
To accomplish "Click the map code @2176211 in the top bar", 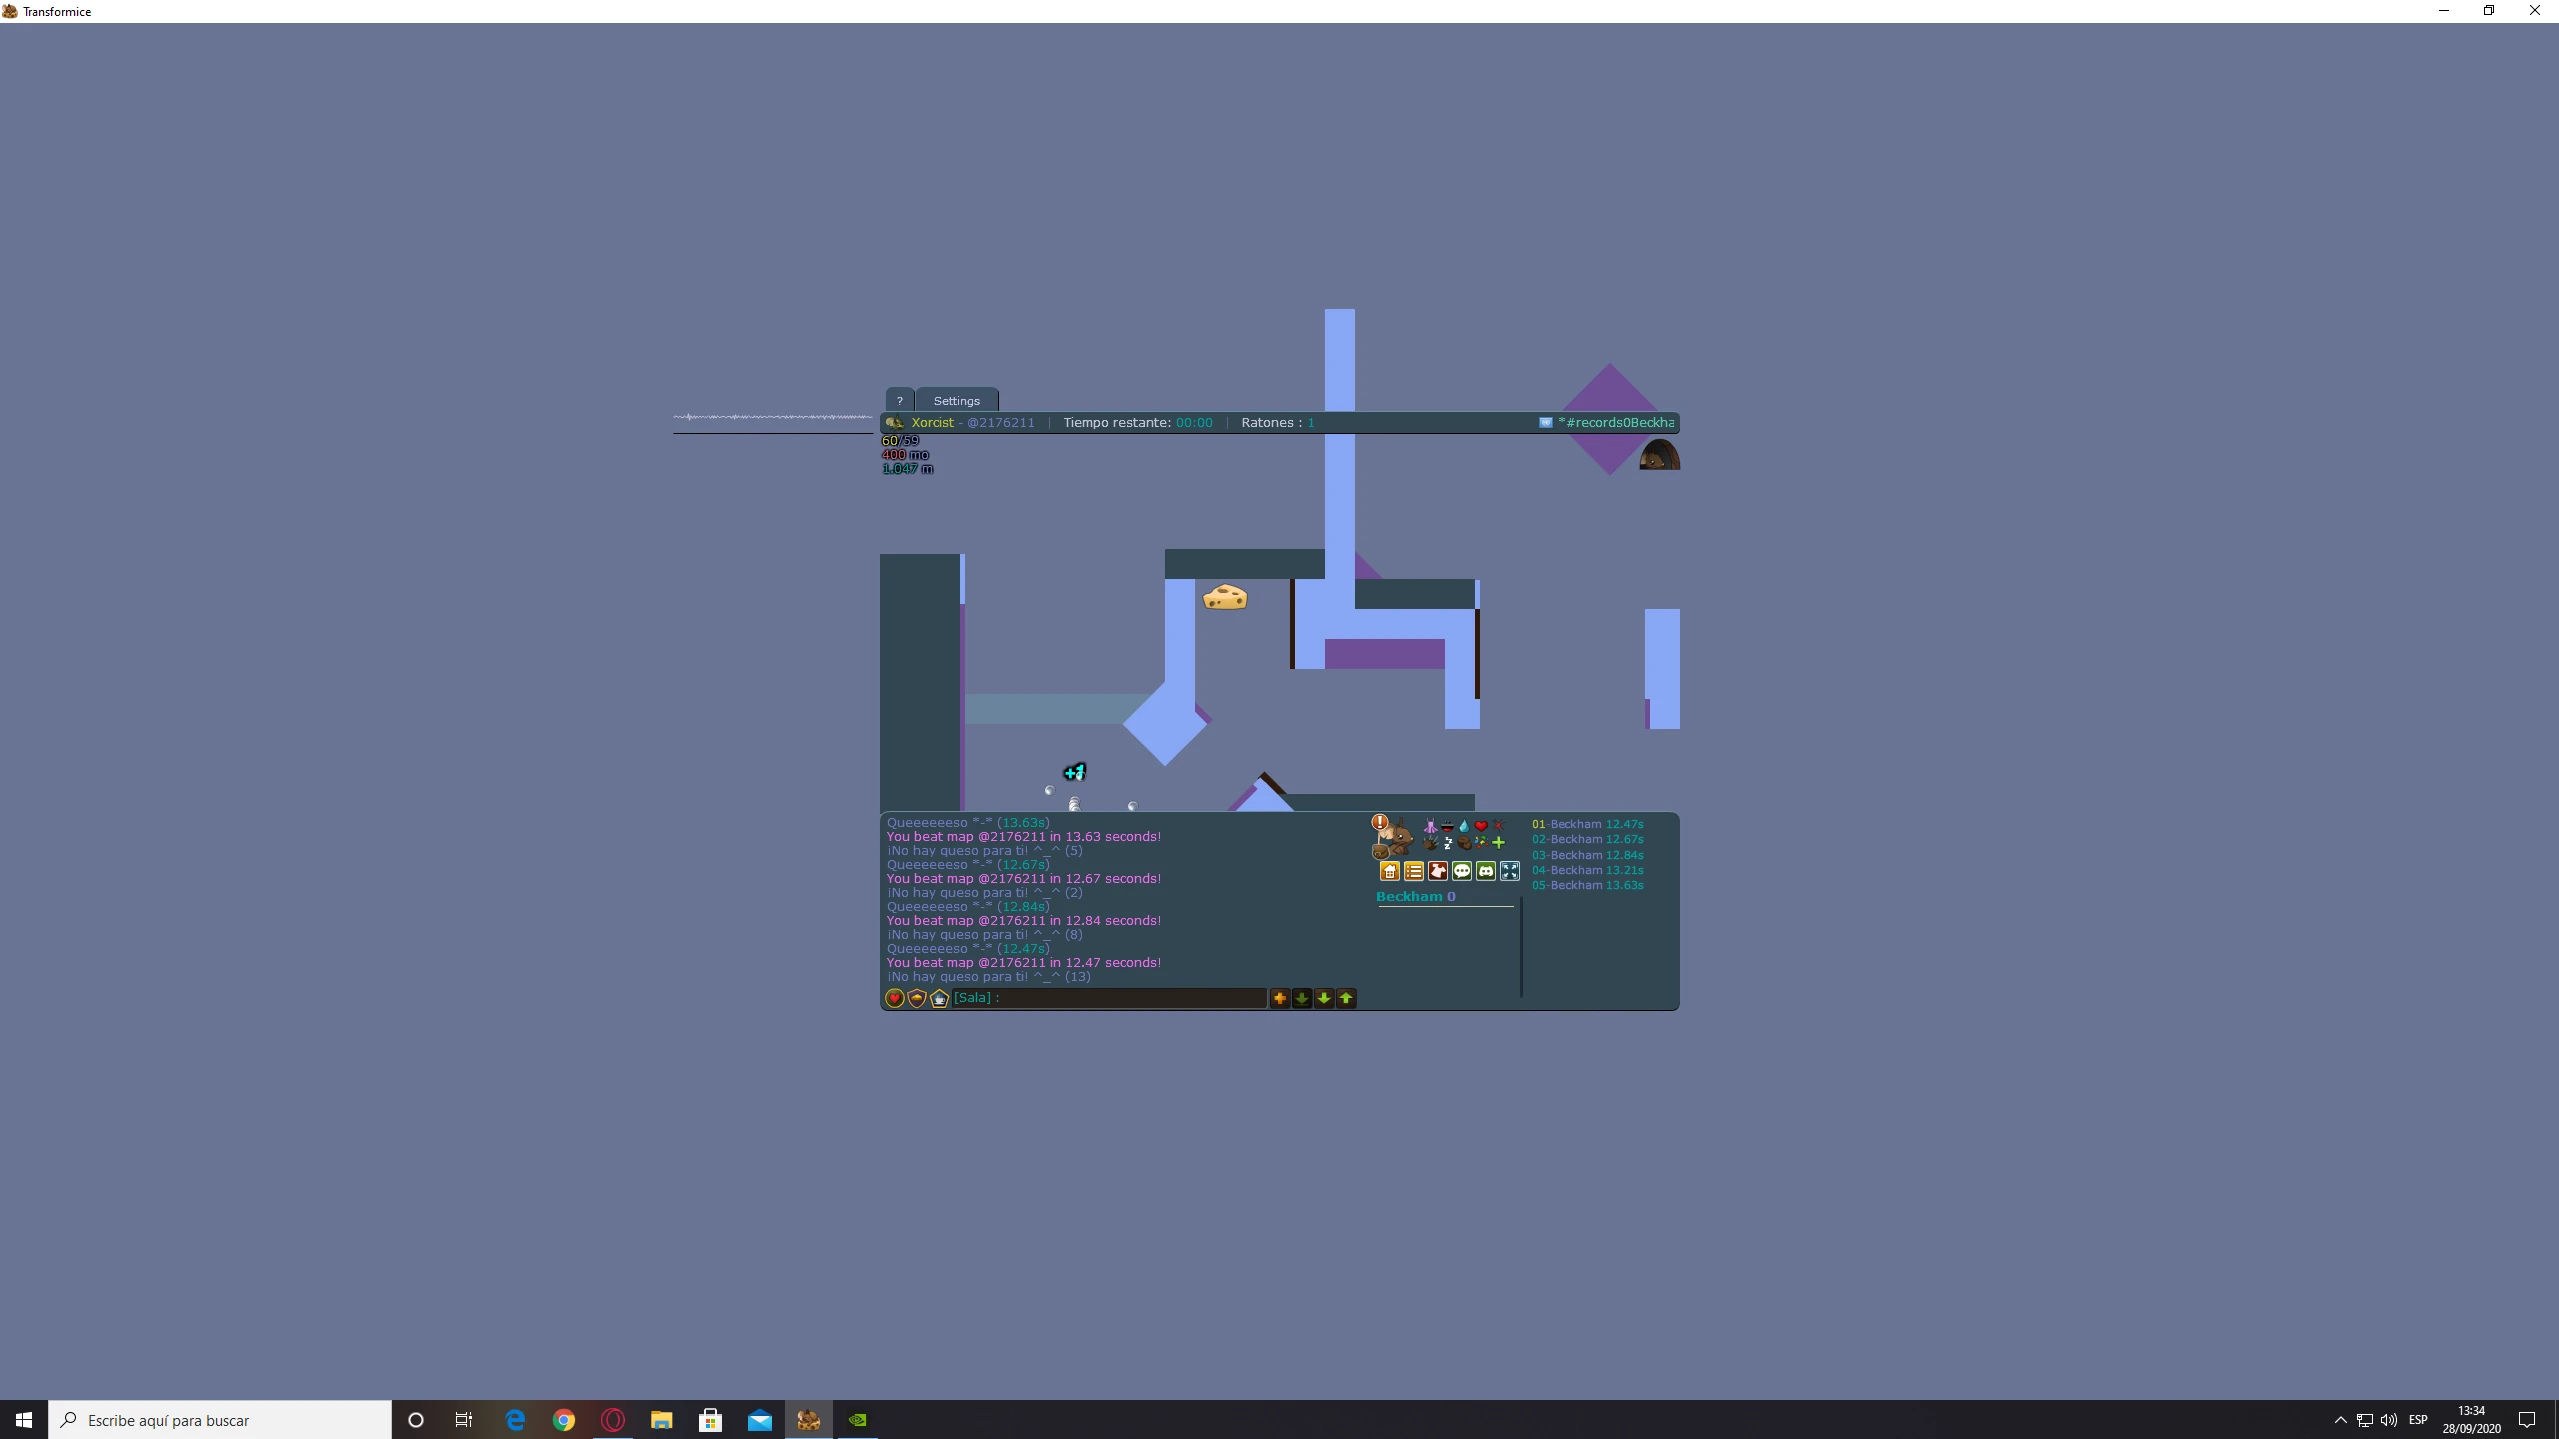I will 1001,422.
